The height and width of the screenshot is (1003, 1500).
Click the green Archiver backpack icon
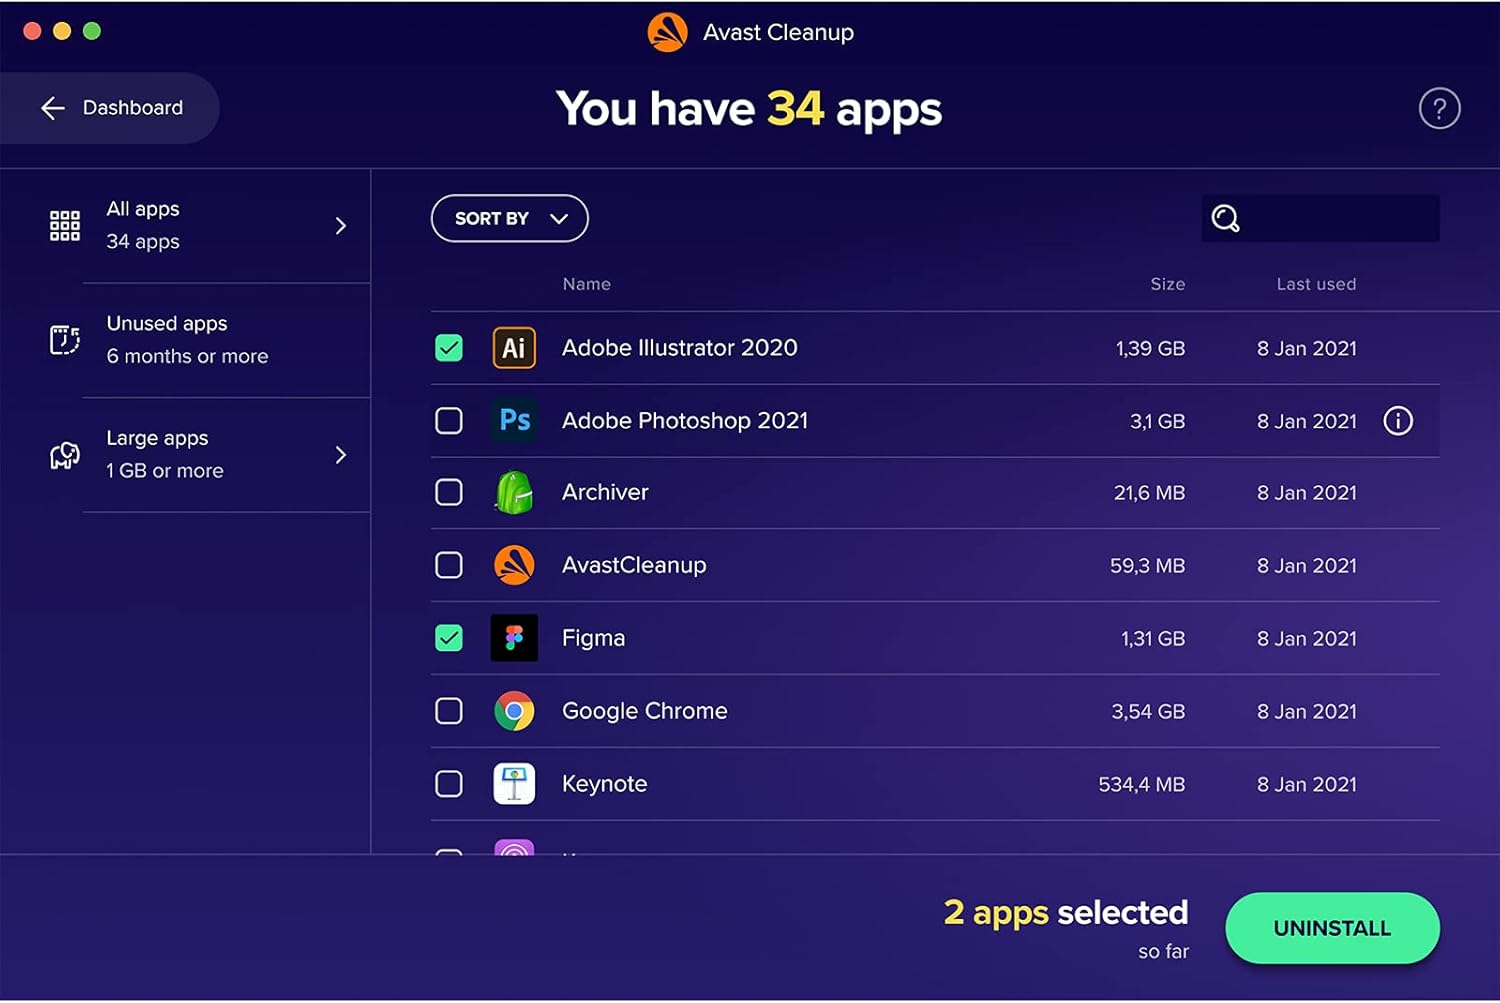point(514,492)
